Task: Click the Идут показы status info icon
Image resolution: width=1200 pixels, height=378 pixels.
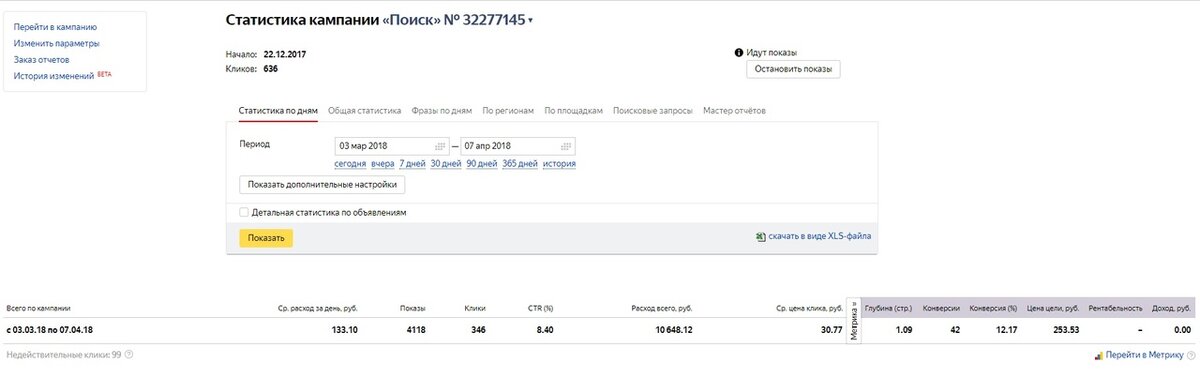Action: (739, 52)
